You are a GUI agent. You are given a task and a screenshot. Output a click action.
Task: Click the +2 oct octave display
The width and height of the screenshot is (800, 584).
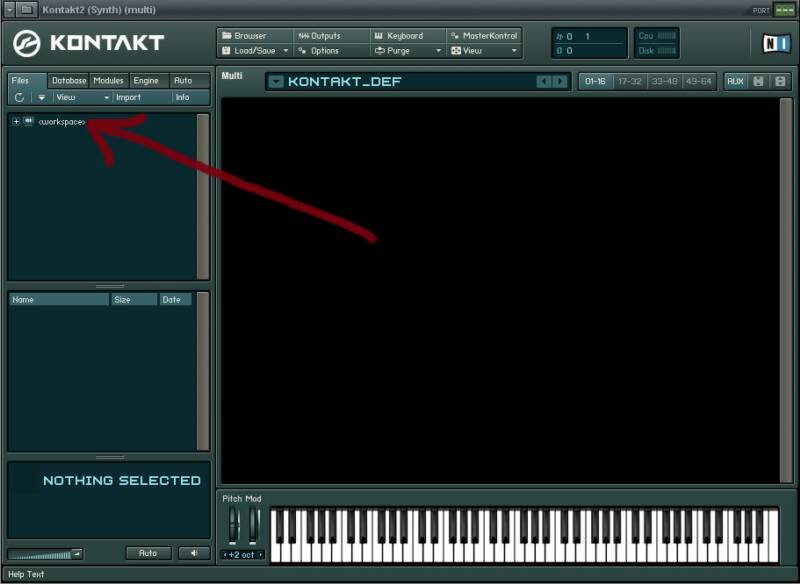coord(242,554)
